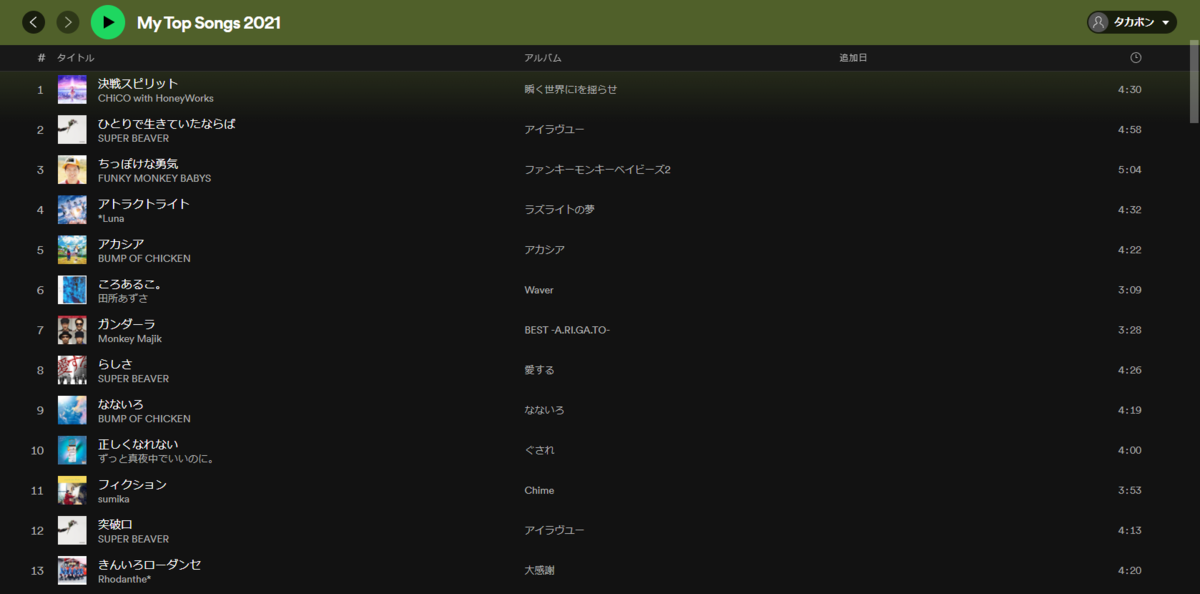Sort by the # column header
Screen dimensions: 1200x594
tap(41, 58)
